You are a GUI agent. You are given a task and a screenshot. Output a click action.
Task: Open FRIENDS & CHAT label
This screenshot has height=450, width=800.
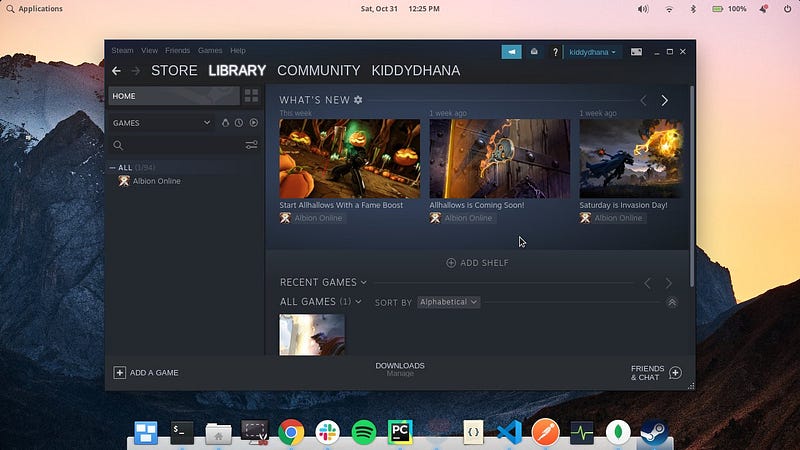coord(647,373)
